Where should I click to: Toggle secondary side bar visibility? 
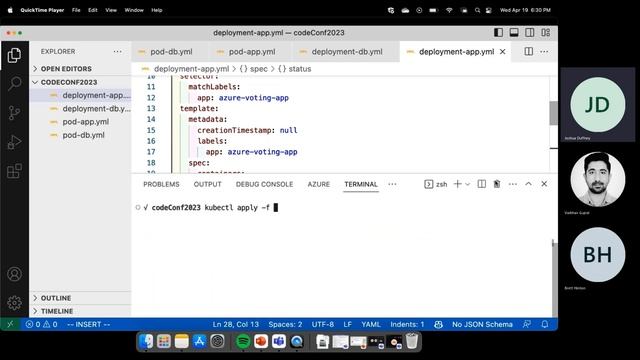[x=530, y=33]
